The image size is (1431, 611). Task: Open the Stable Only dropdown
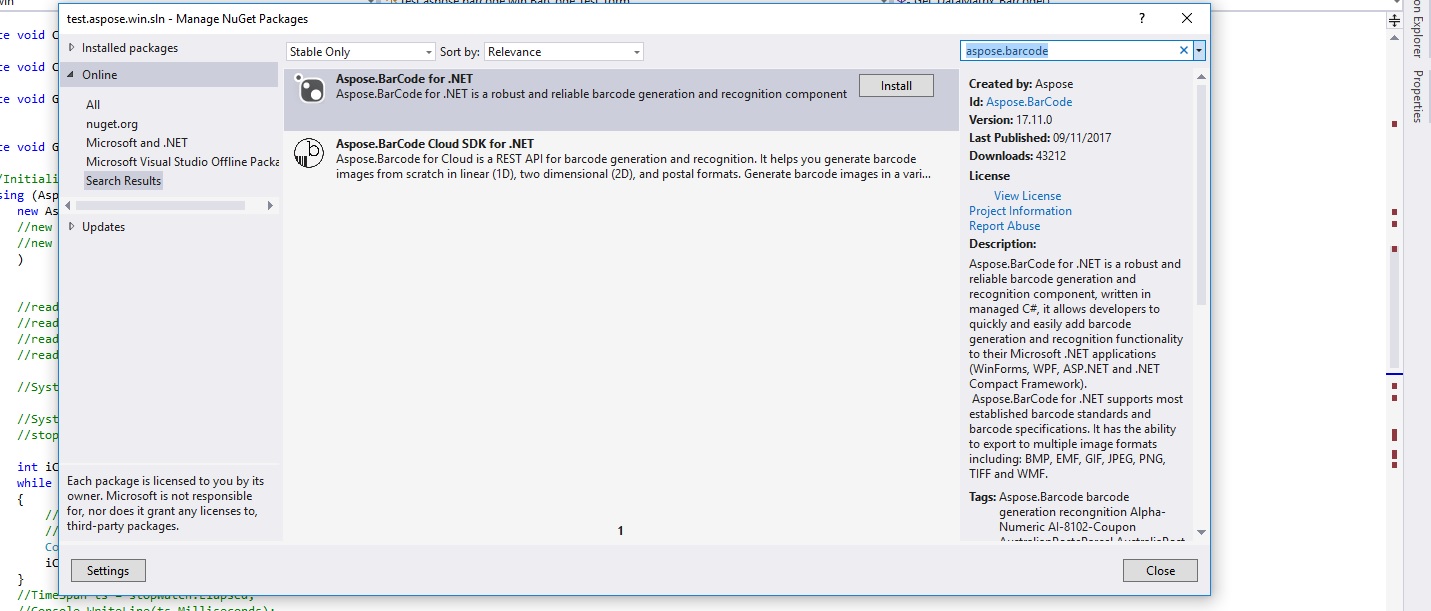click(x=361, y=52)
